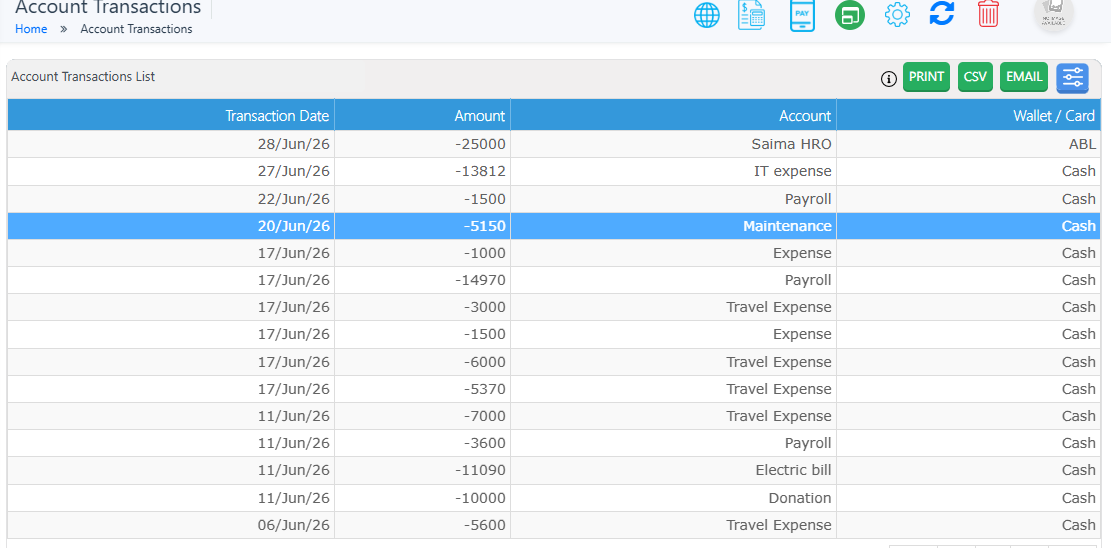Screen dimensions: 1111x548
Task: Refresh using the blue circular arrows icon
Action: pyautogui.click(x=942, y=13)
